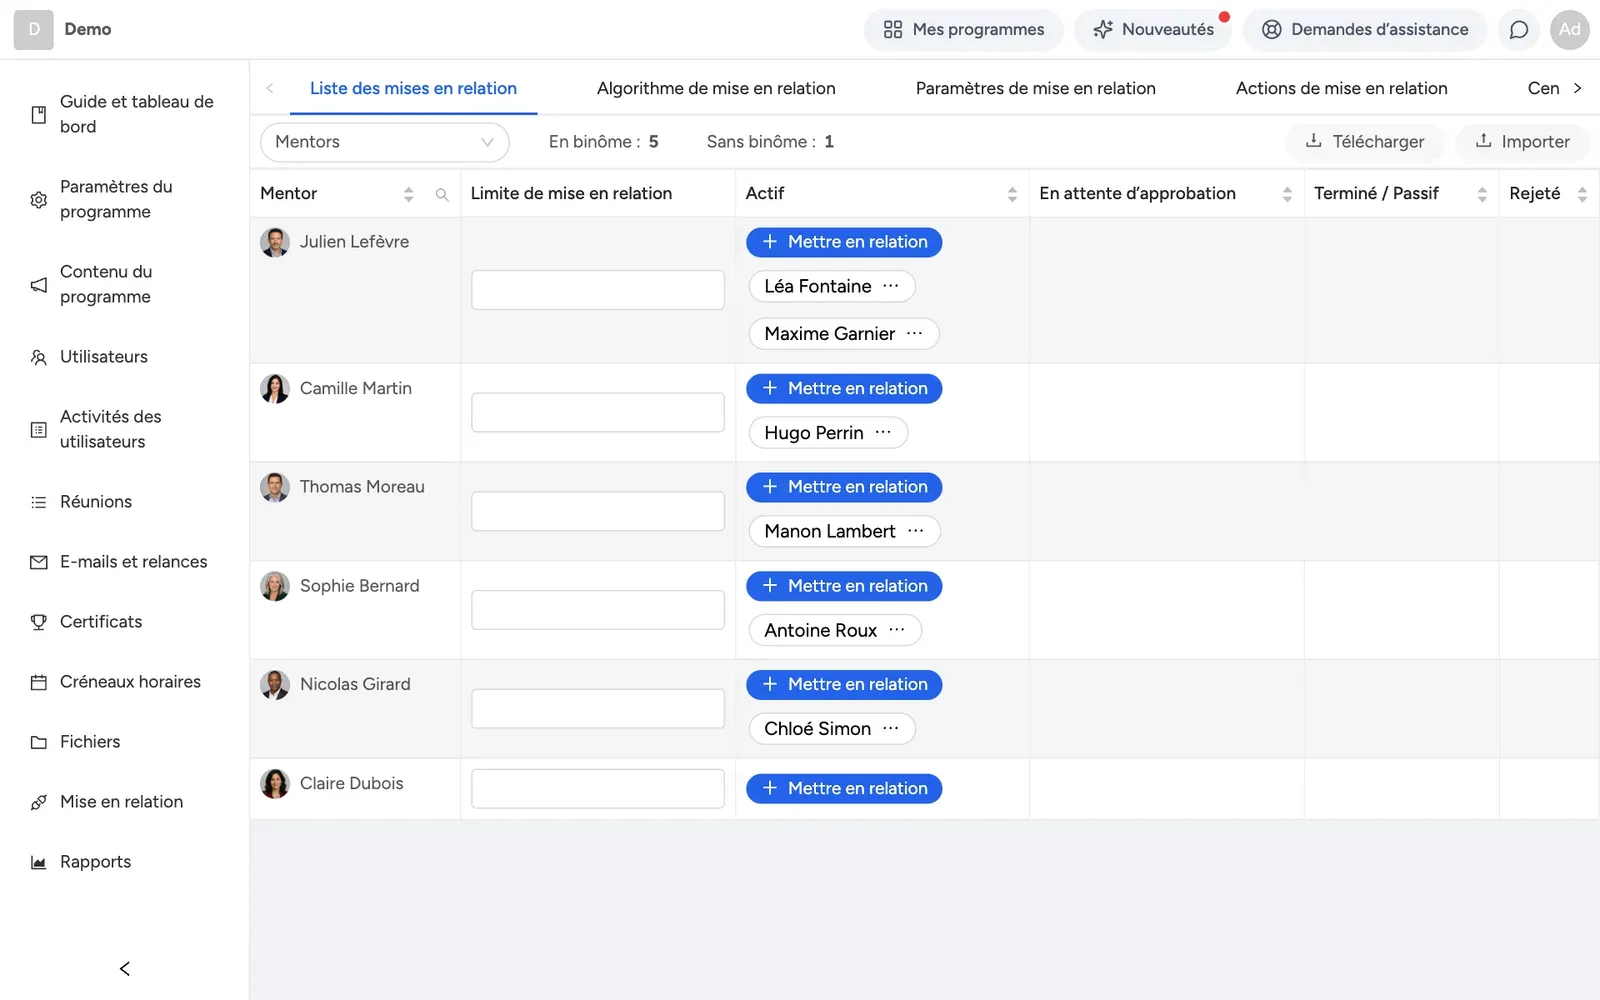Click Julien Lefèvre's avatar photo

coord(275,242)
